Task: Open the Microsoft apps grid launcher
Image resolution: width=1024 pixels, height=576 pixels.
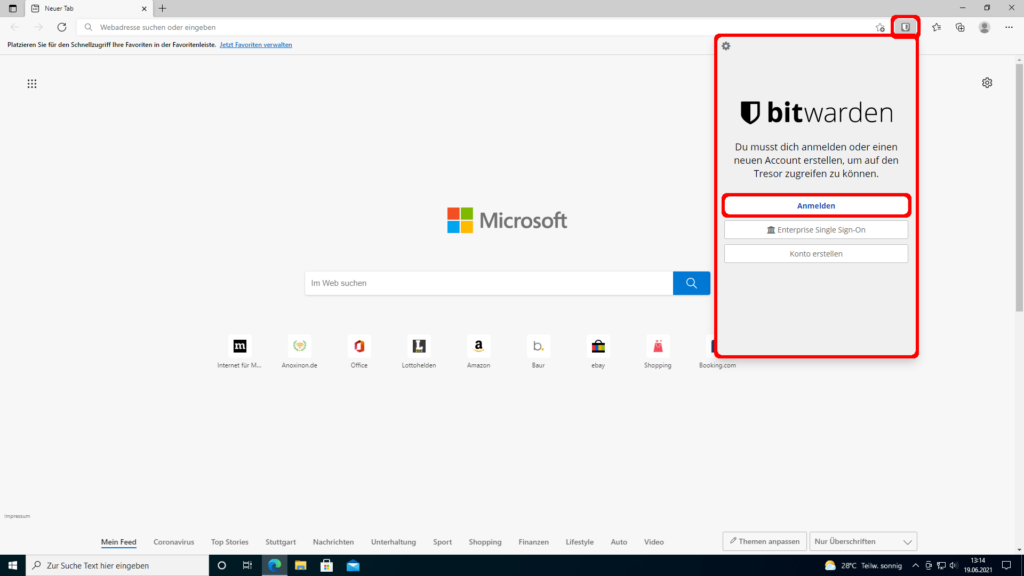Action: [x=32, y=84]
